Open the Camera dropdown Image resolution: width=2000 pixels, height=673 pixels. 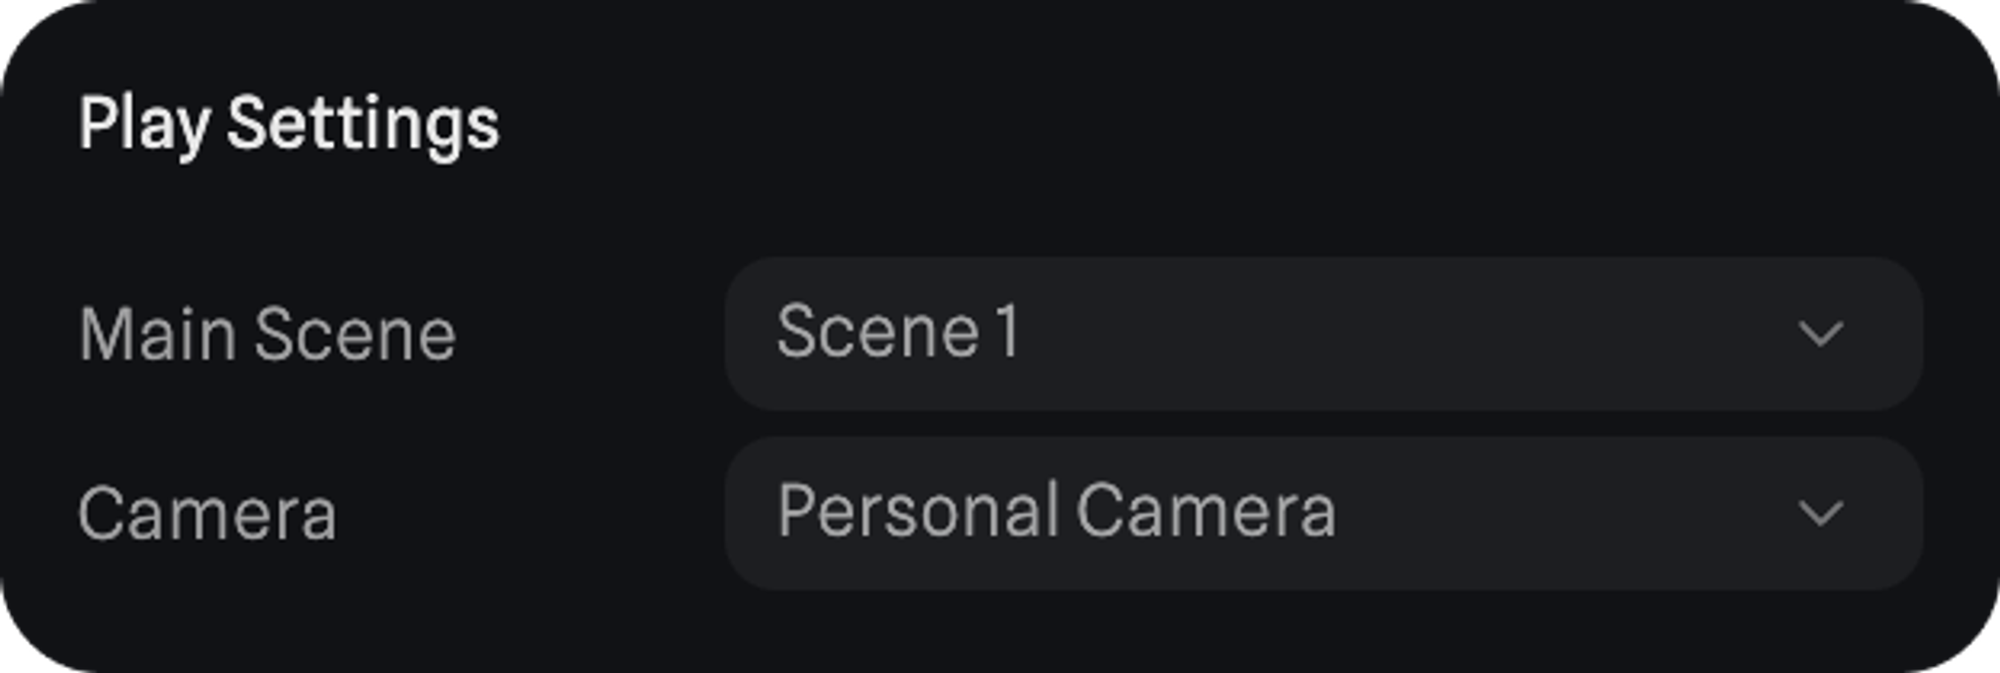click(x=1322, y=513)
